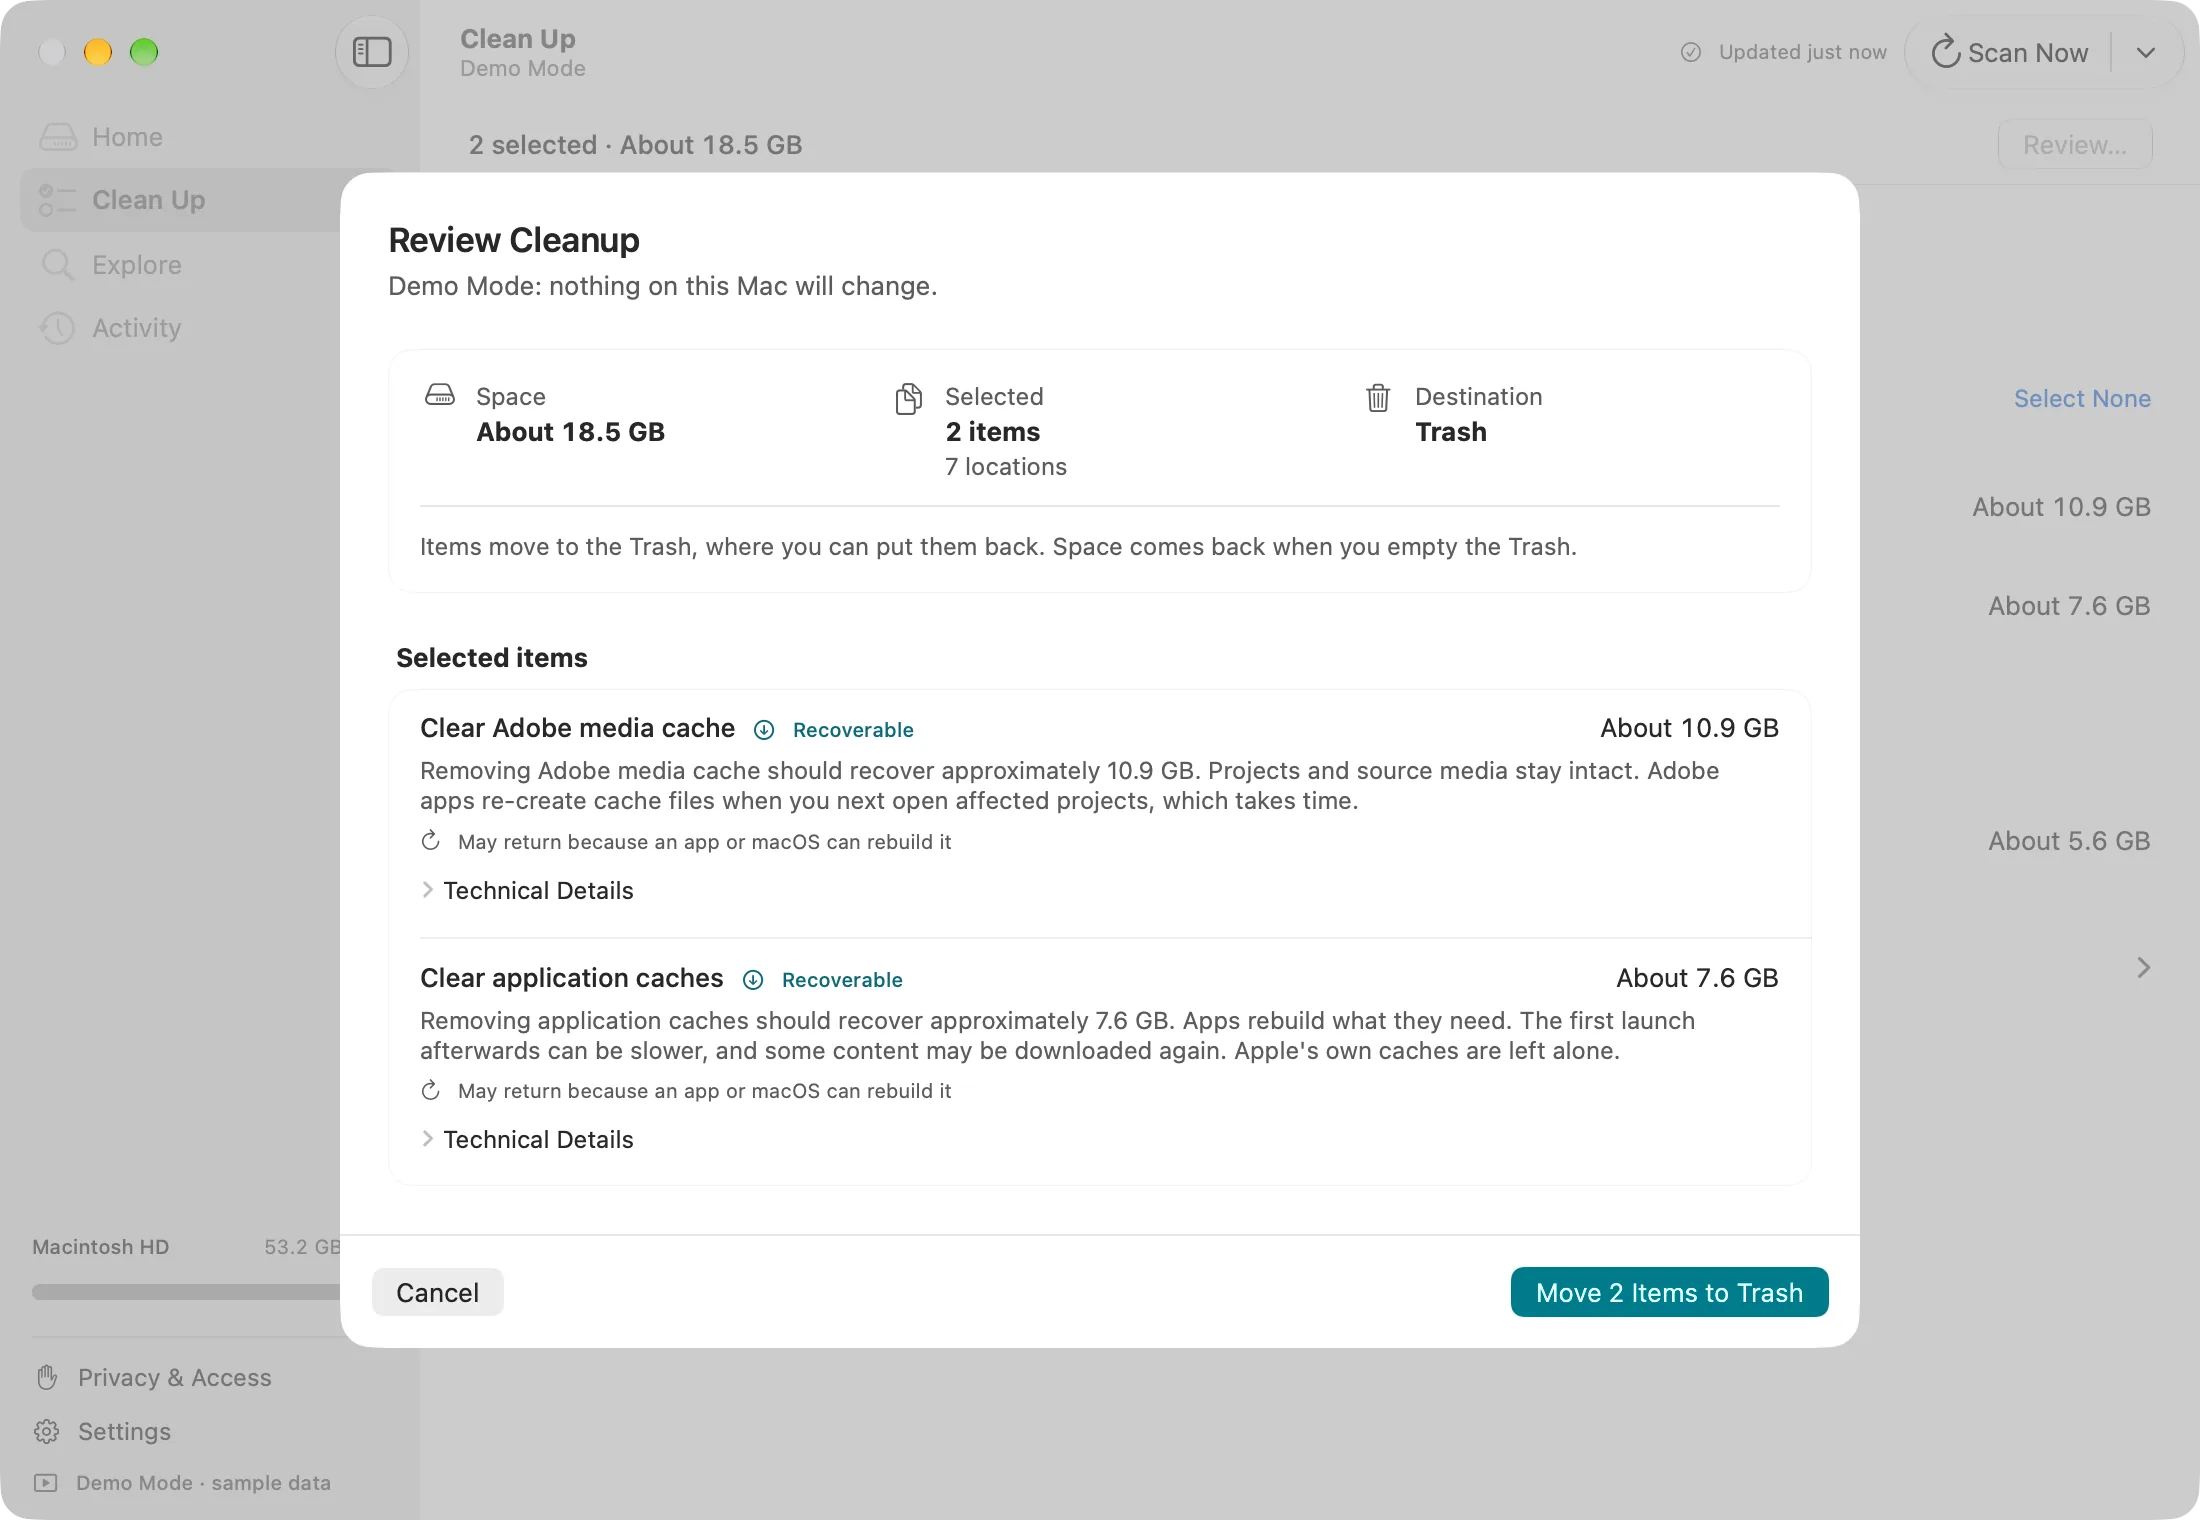
Task: Click the Space drive icon
Action: coord(440,395)
